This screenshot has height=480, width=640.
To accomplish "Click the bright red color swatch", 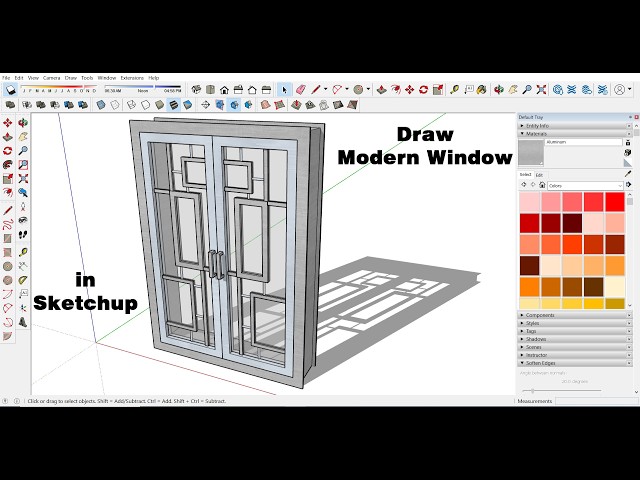I will click(614, 202).
